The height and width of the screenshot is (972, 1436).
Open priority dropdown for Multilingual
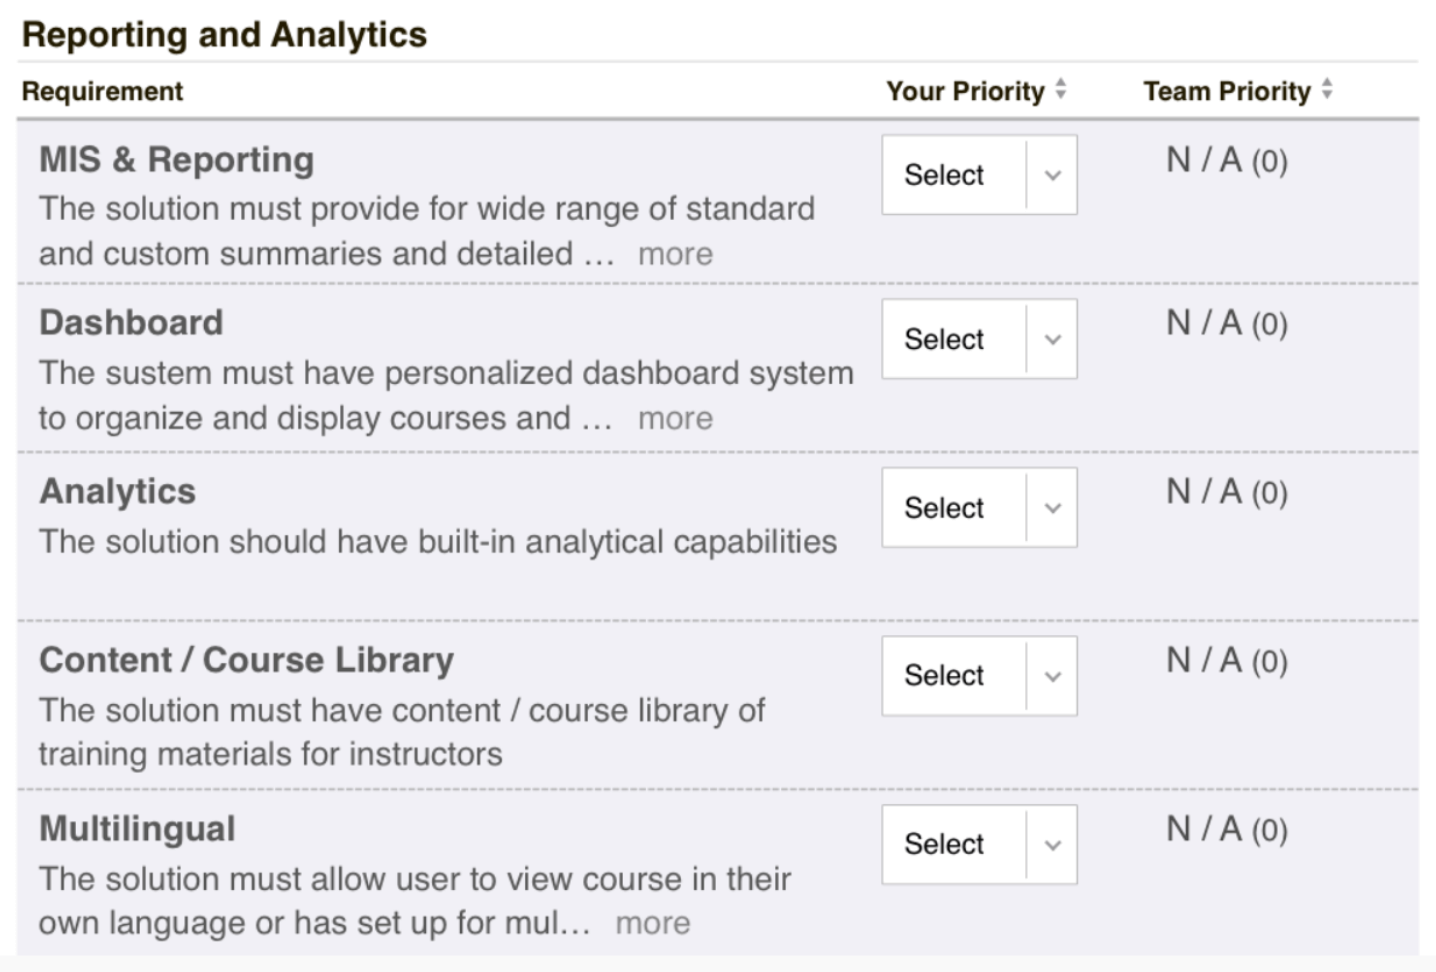click(x=979, y=845)
